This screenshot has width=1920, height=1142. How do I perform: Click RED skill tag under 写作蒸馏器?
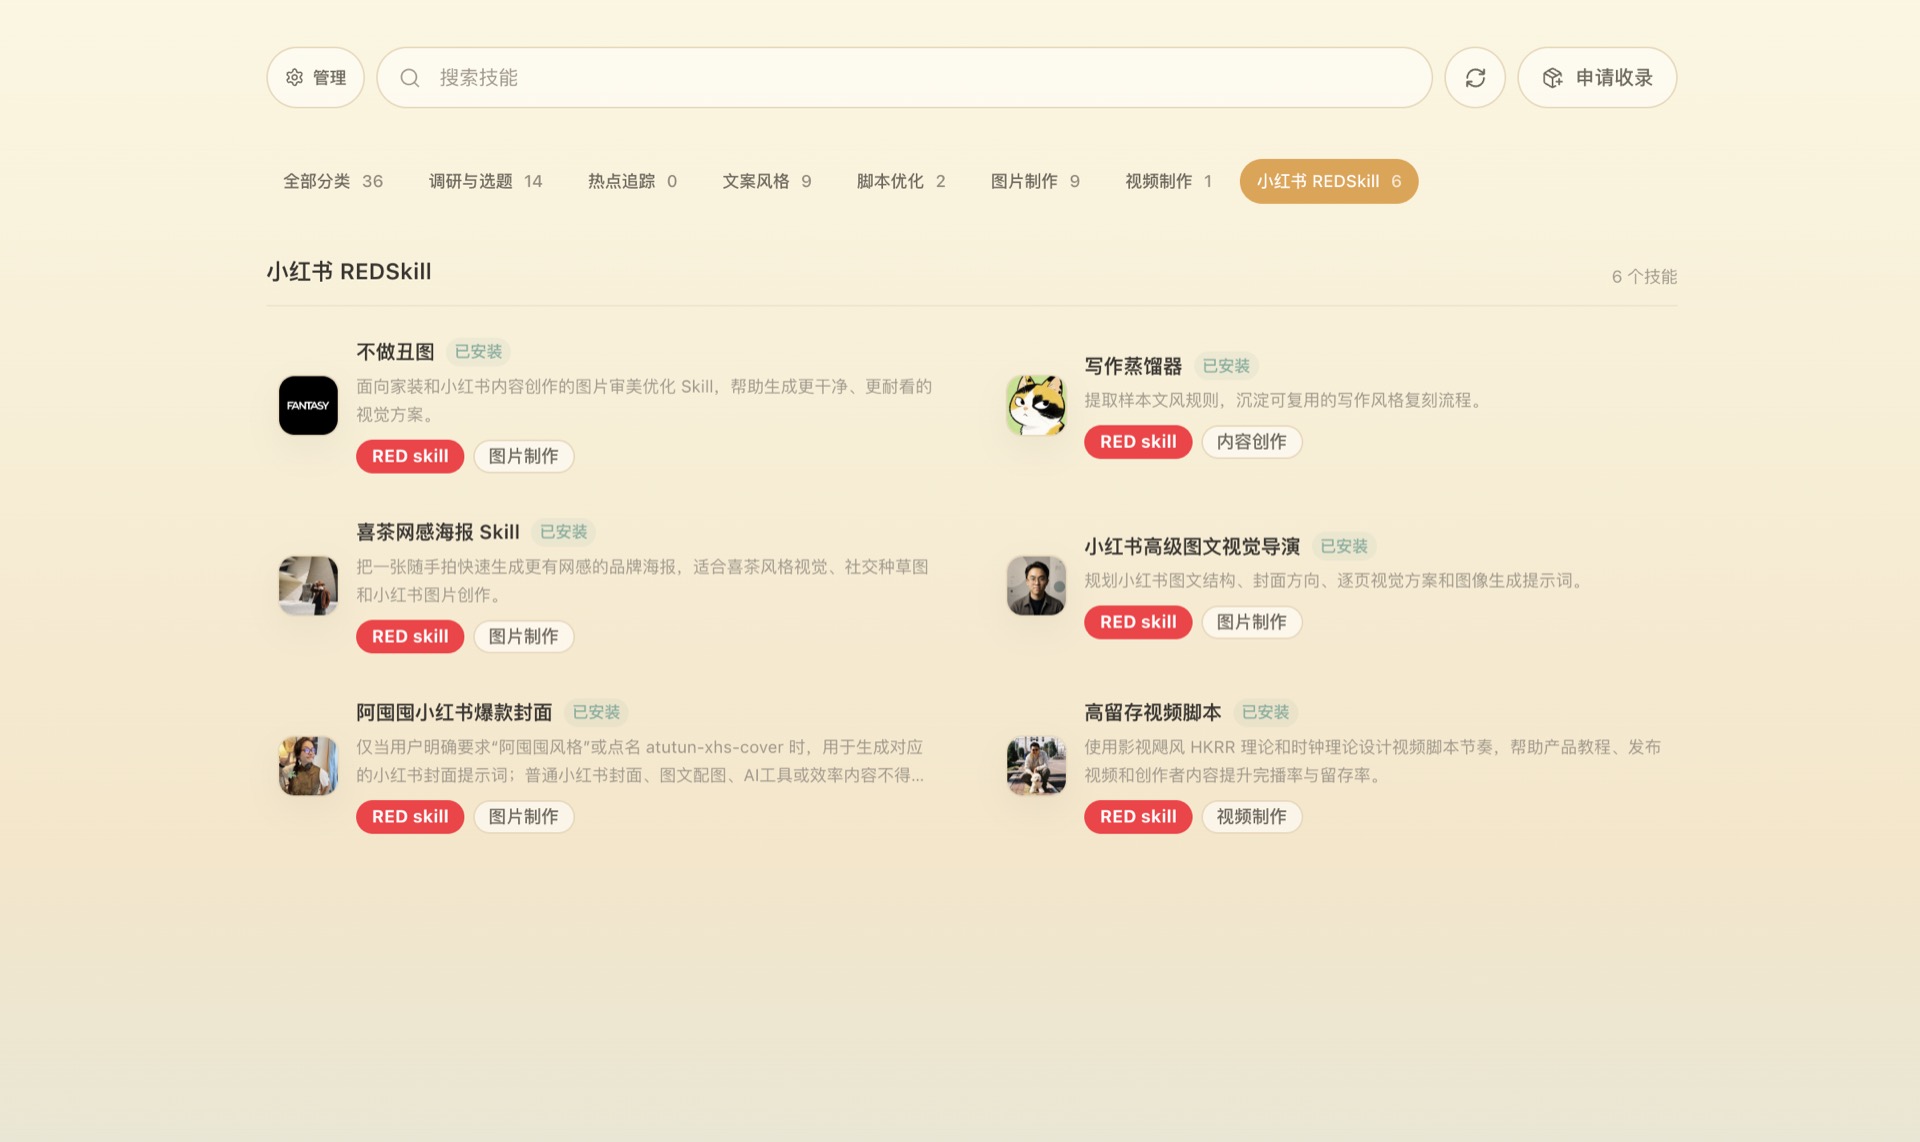(x=1138, y=442)
